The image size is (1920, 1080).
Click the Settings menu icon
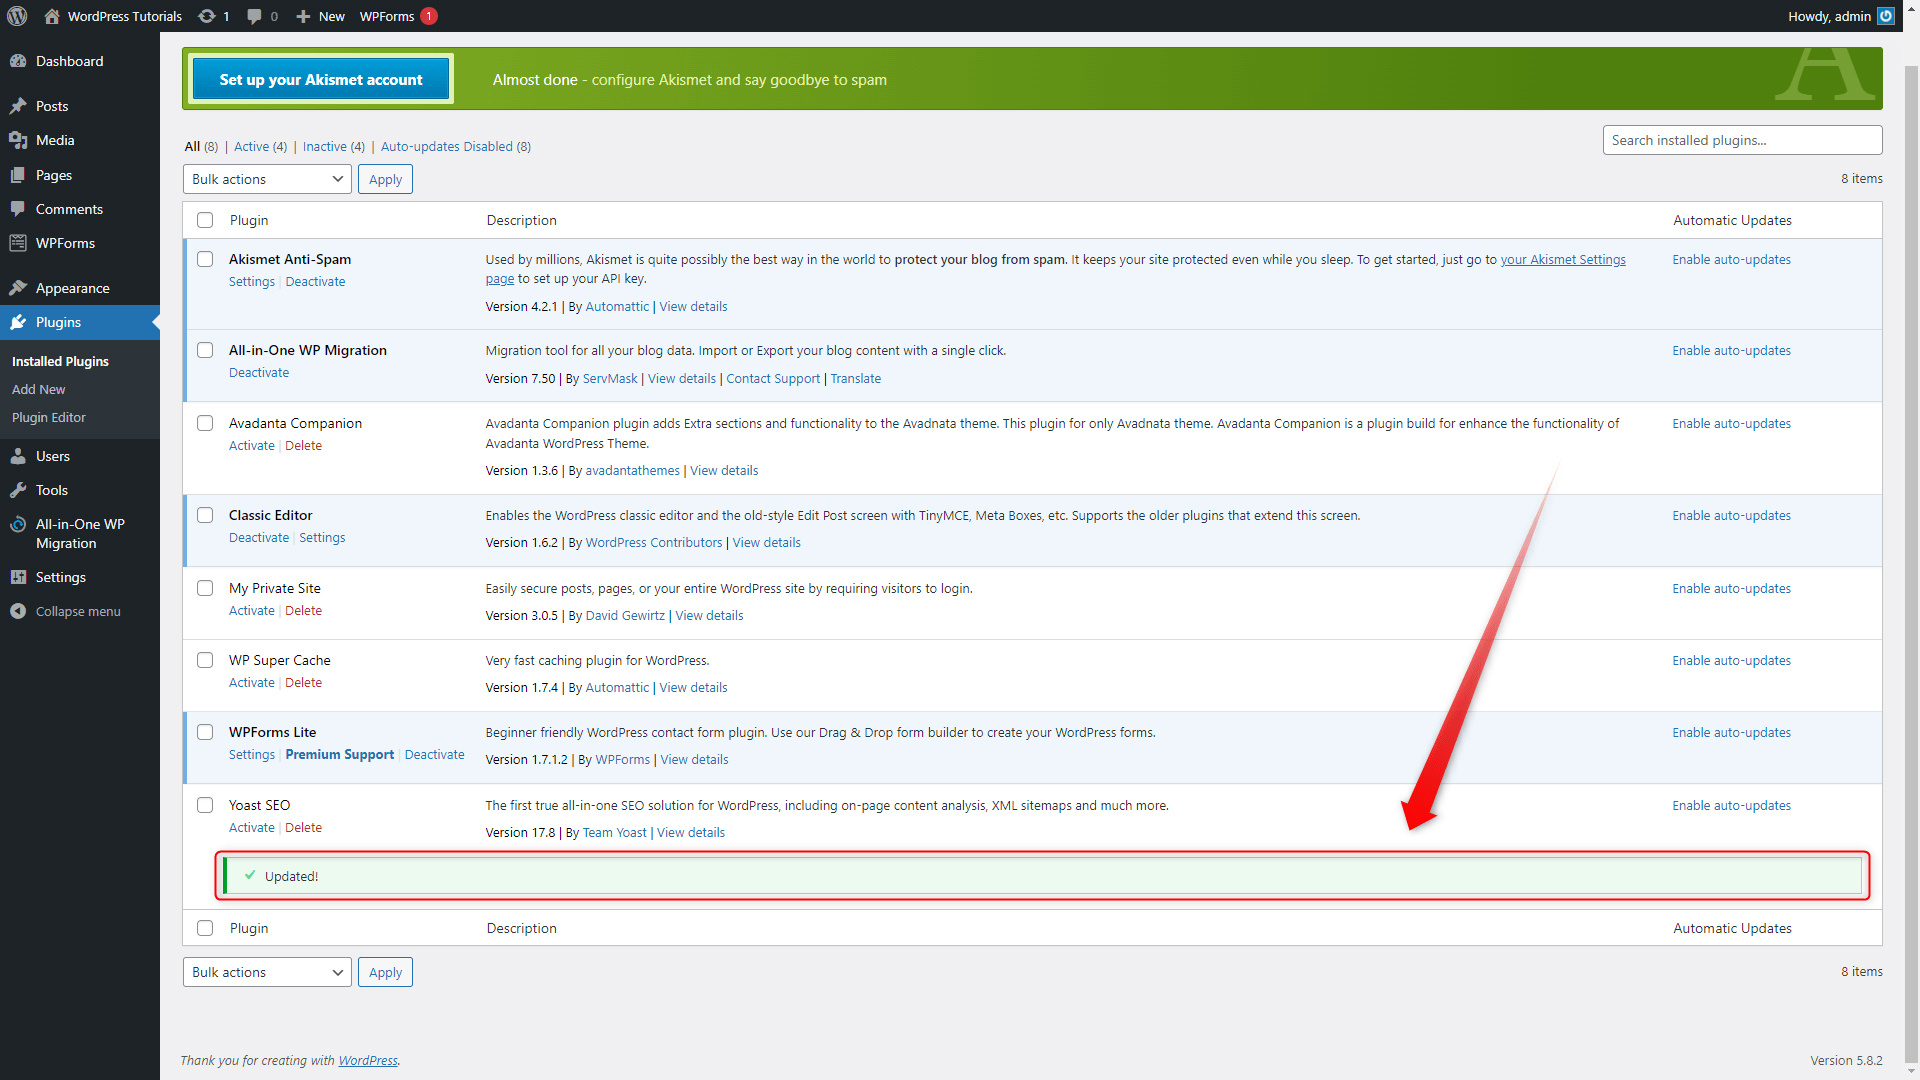tap(18, 576)
